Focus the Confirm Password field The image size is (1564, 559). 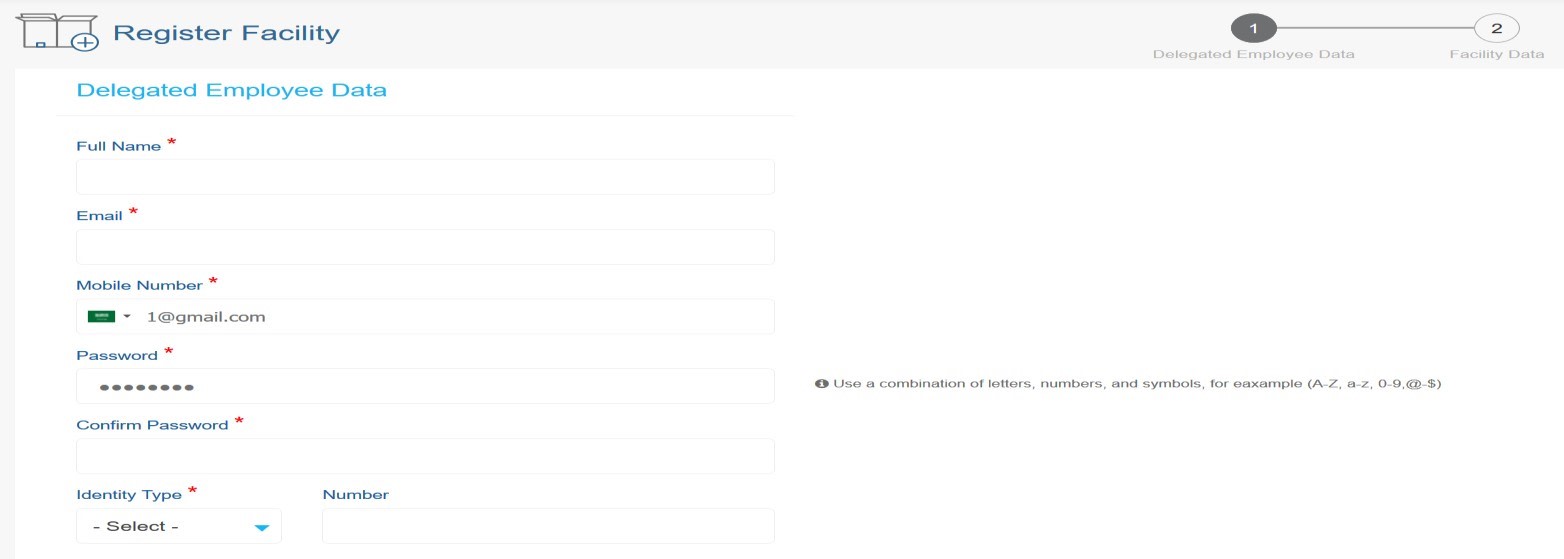tap(425, 456)
